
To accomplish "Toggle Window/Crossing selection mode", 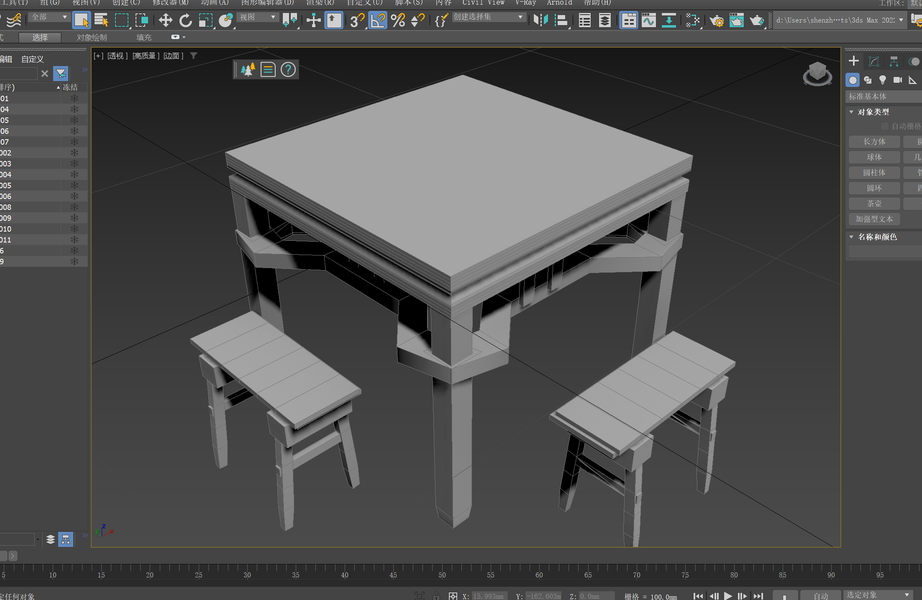I will point(142,21).
